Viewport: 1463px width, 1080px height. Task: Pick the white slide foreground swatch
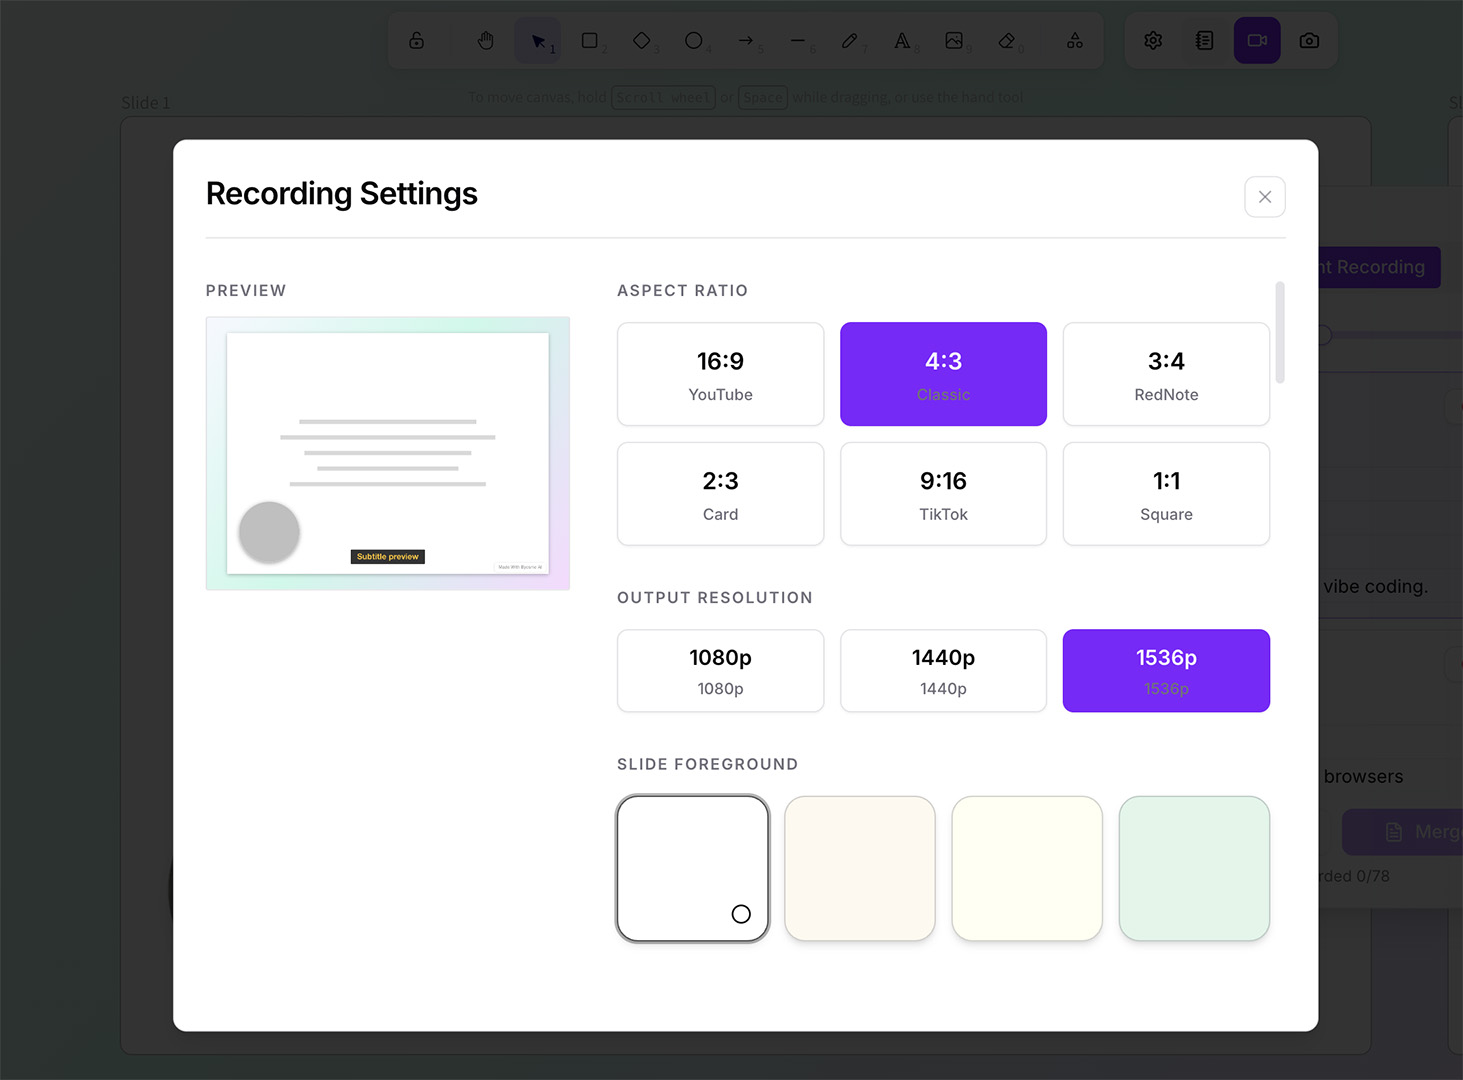tap(693, 868)
